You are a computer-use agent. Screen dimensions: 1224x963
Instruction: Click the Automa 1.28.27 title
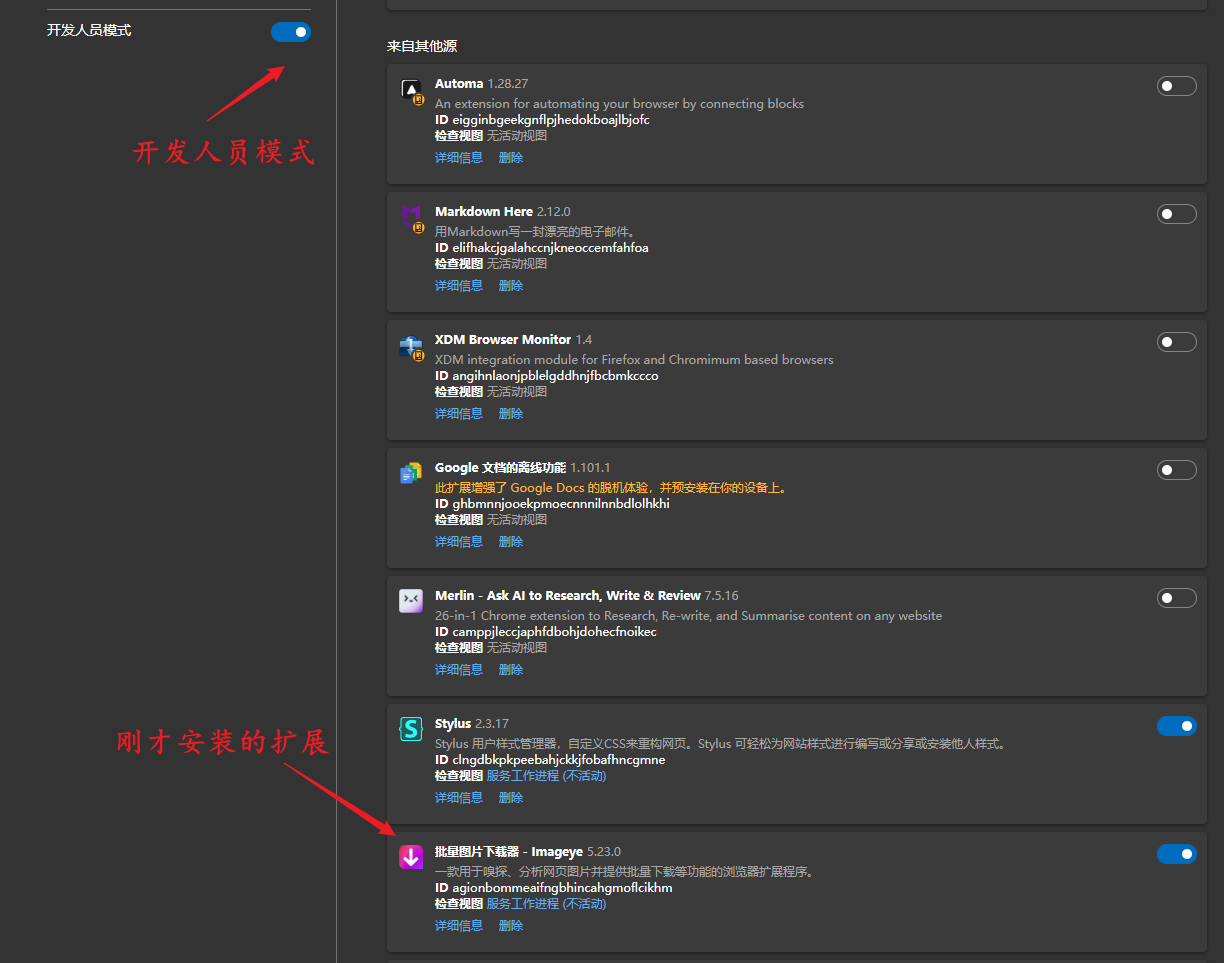click(x=482, y=84)
